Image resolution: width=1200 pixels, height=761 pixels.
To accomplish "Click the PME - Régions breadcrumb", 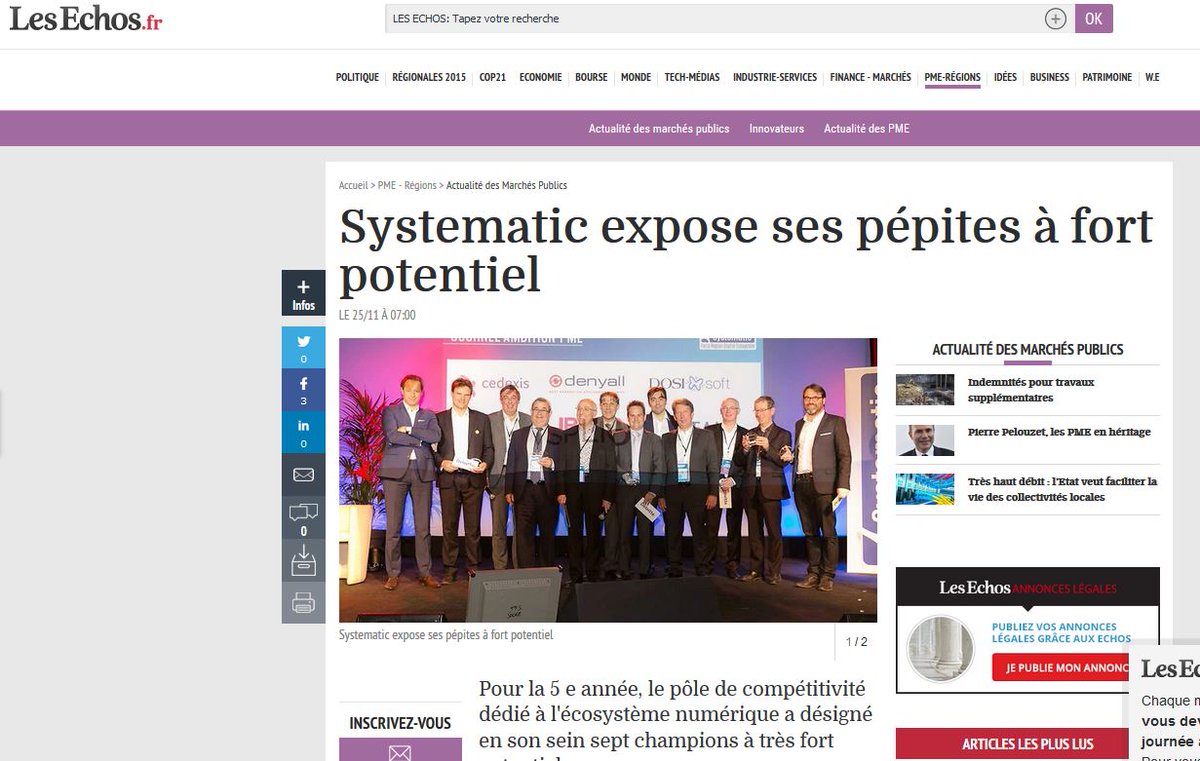I will (407, 185).
